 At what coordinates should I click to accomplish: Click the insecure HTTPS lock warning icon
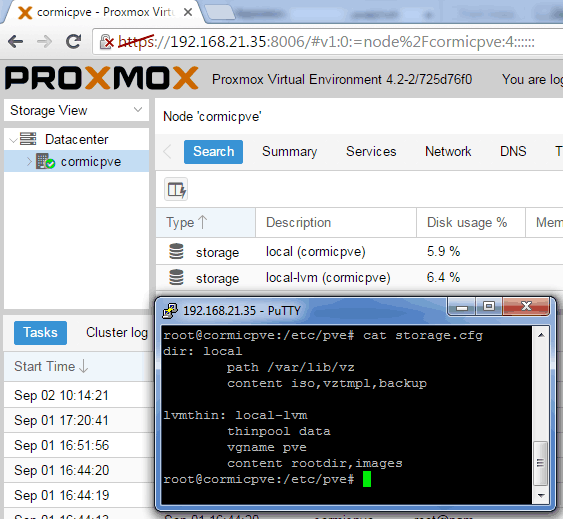[x=106, y=42]
